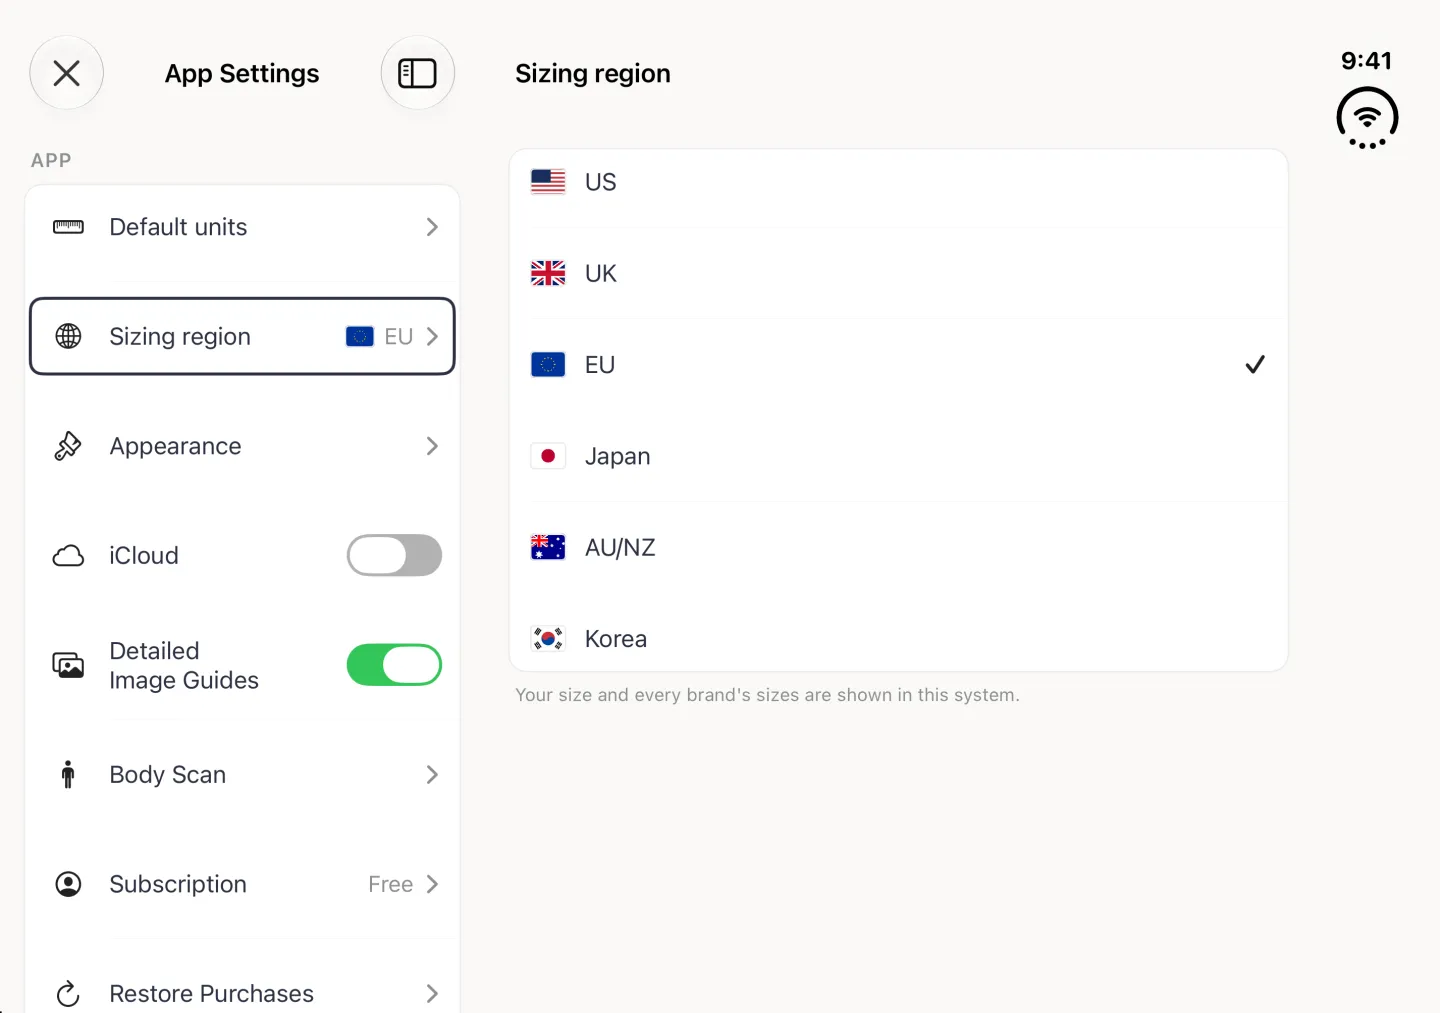
Task: Click the 'APP' section header
Action: (51, 161)
